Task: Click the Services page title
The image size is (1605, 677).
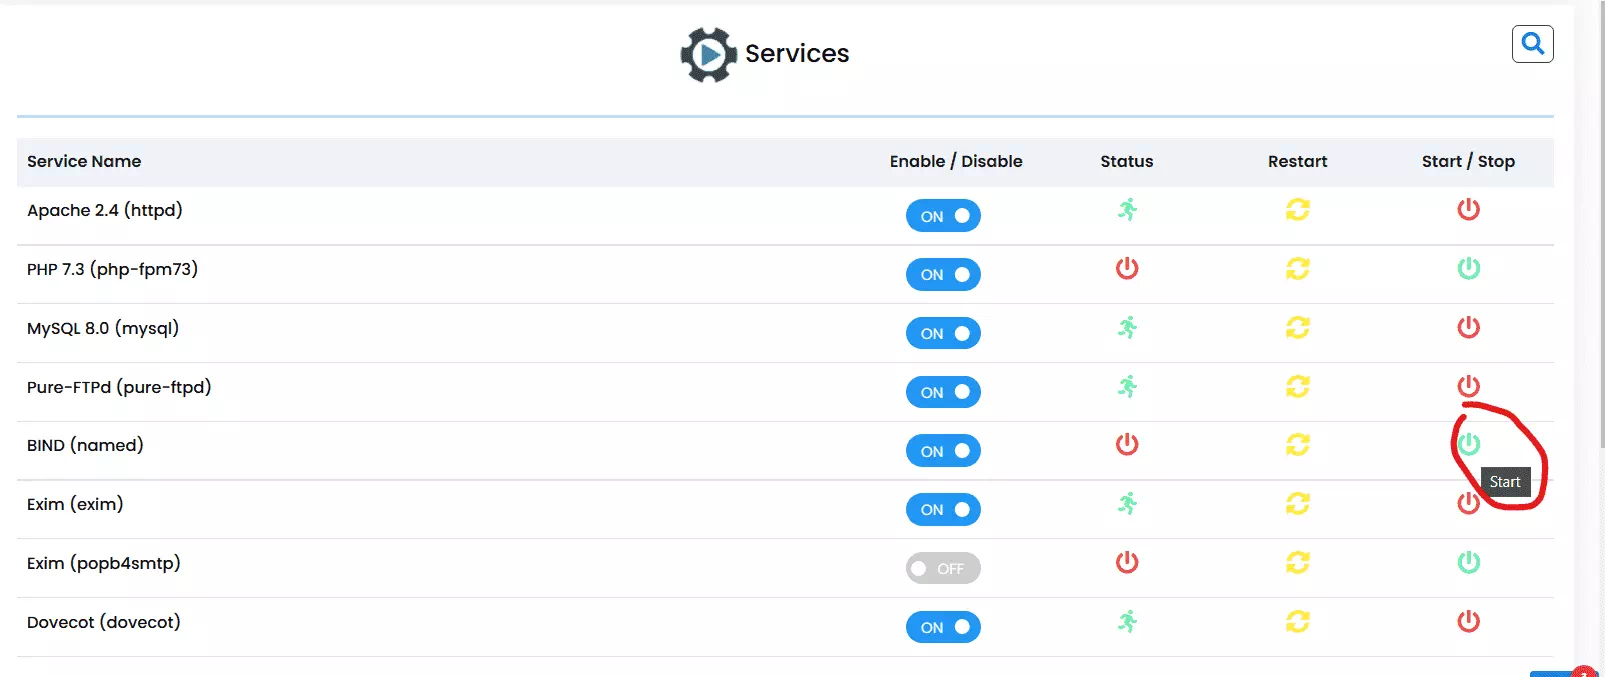Action: coord(797,53)
